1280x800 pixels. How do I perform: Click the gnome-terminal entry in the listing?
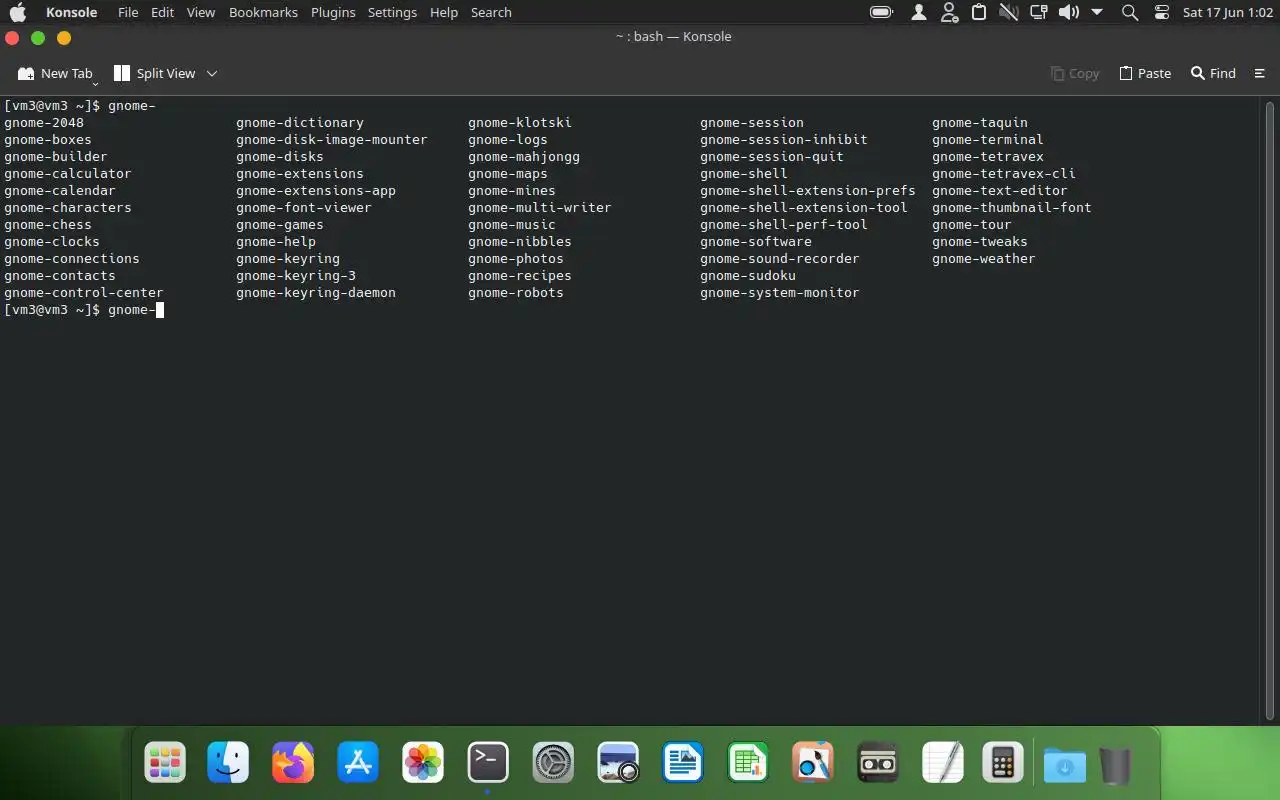pyautogui.click(x=987, y=139)
